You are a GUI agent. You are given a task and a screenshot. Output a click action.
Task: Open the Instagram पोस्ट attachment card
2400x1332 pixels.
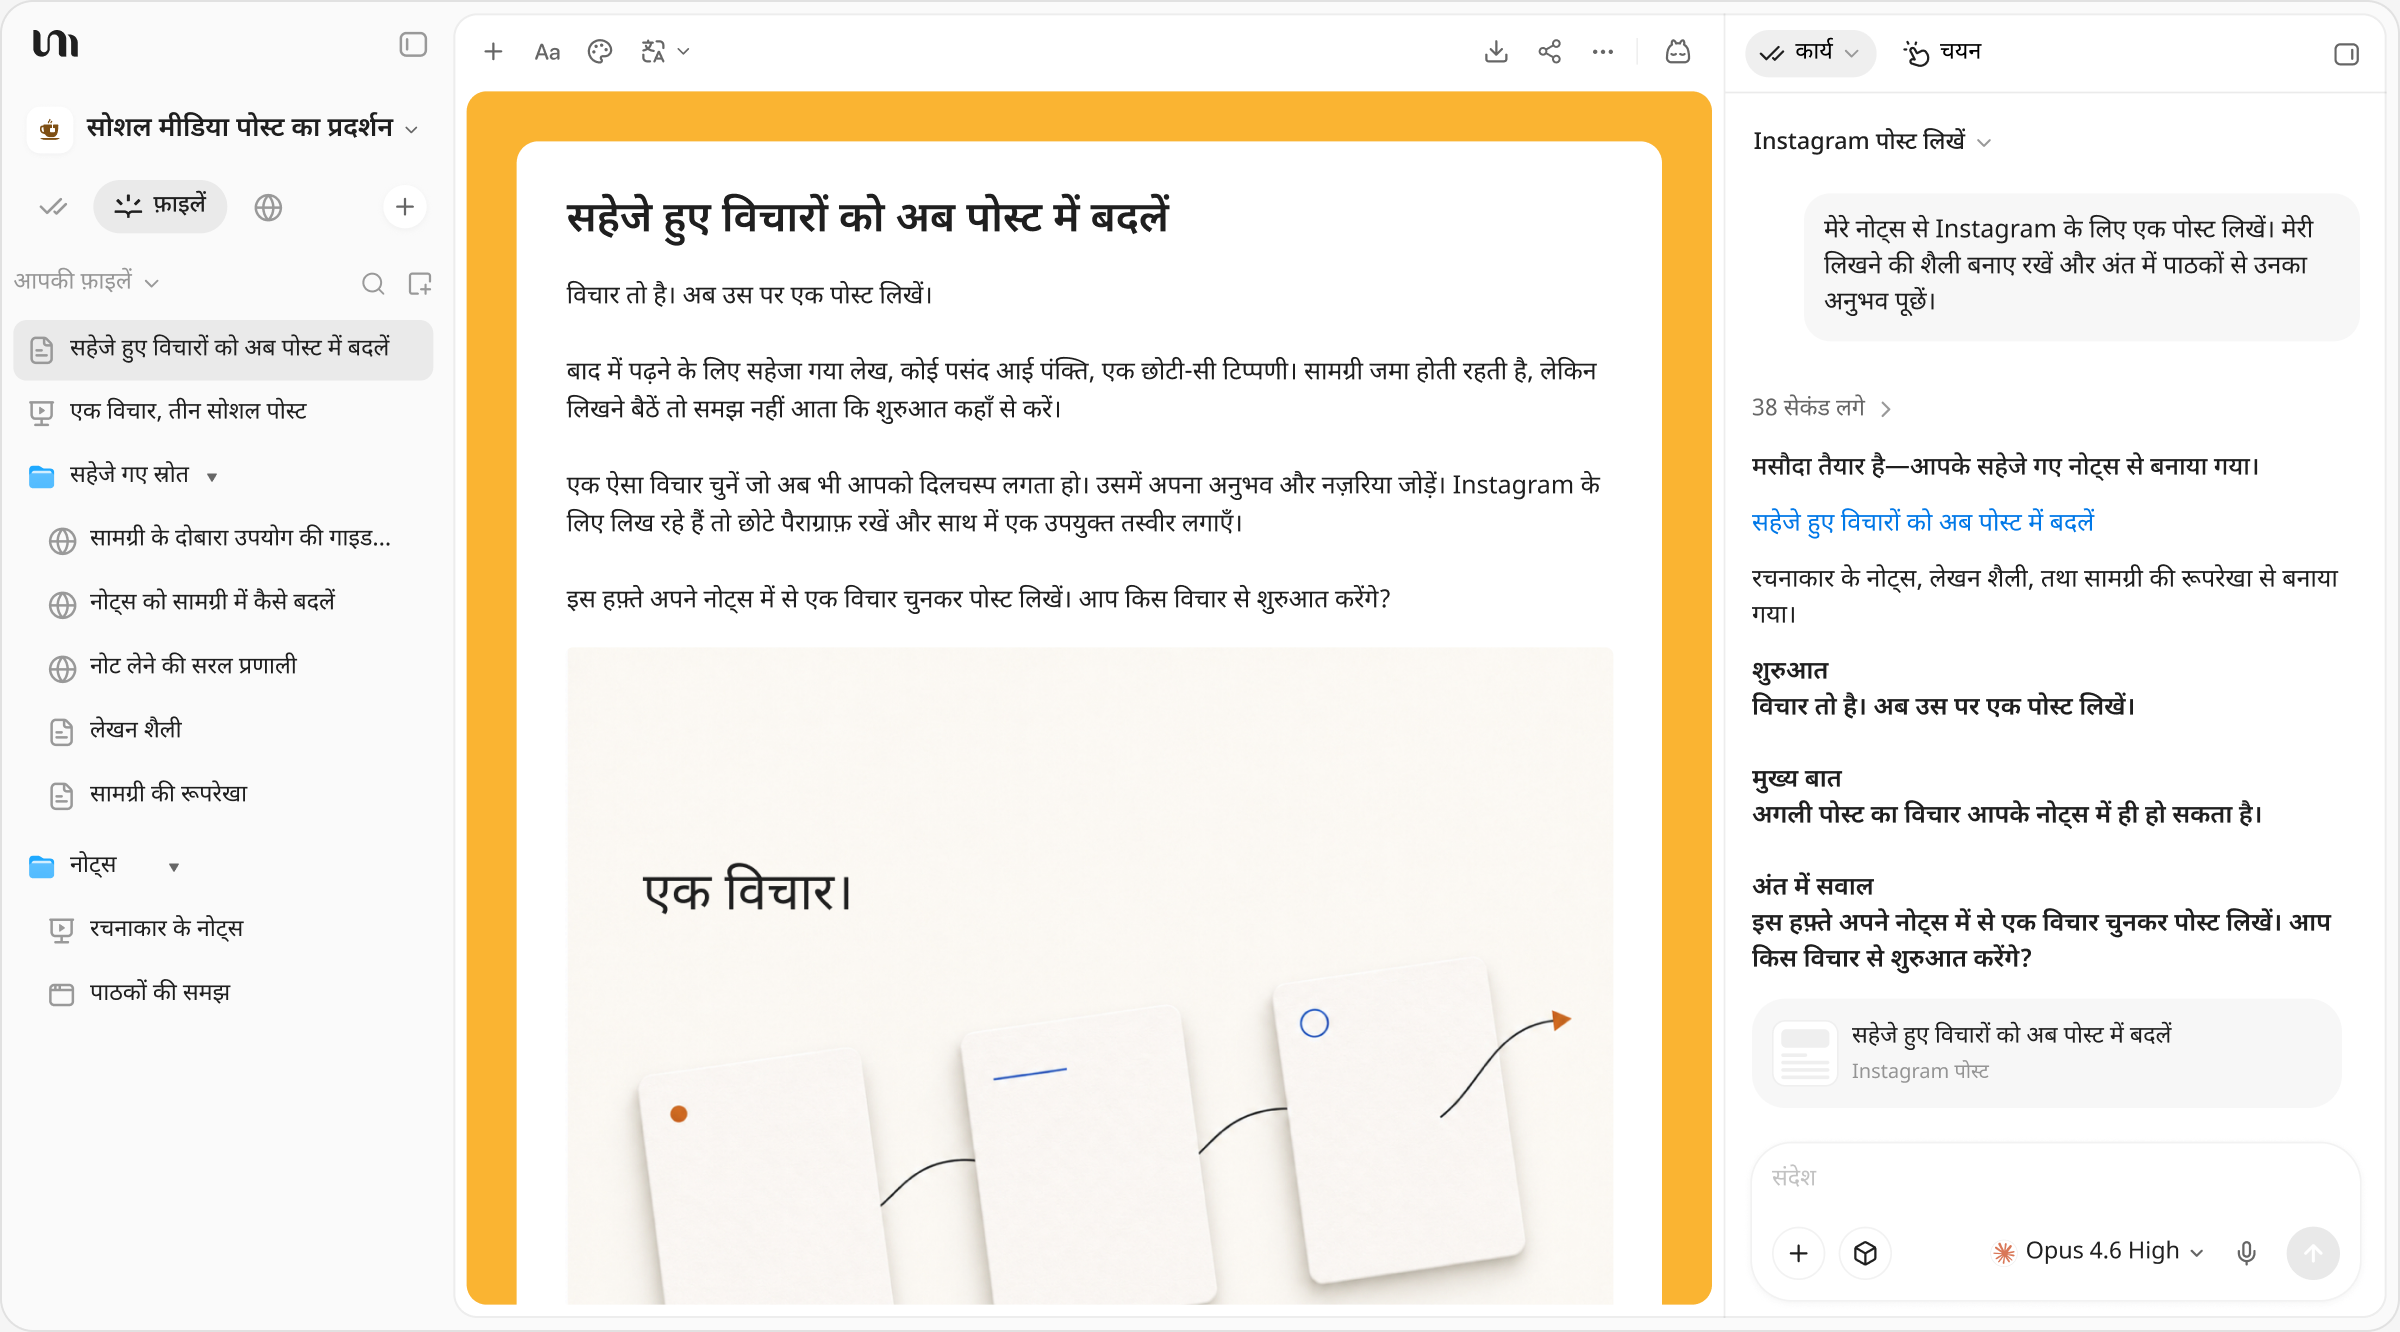coord(2047,1053)
